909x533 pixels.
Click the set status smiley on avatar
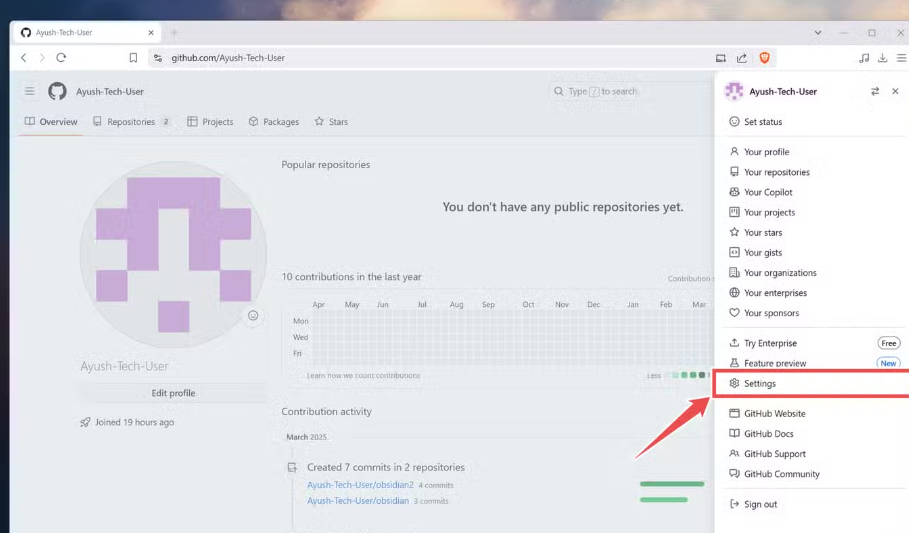point(253,316)
